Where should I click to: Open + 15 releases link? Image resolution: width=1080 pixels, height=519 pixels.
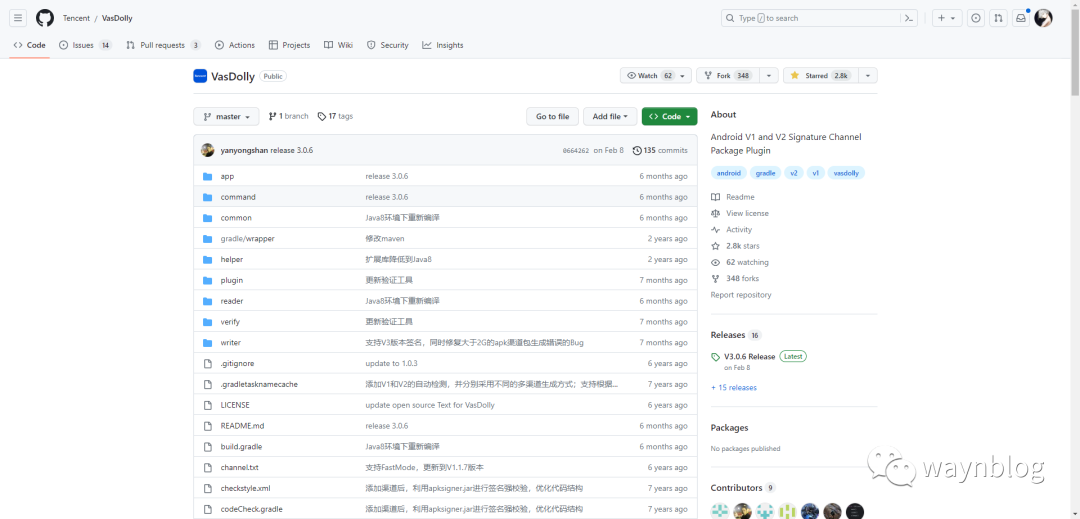click(x=734, y=388)
